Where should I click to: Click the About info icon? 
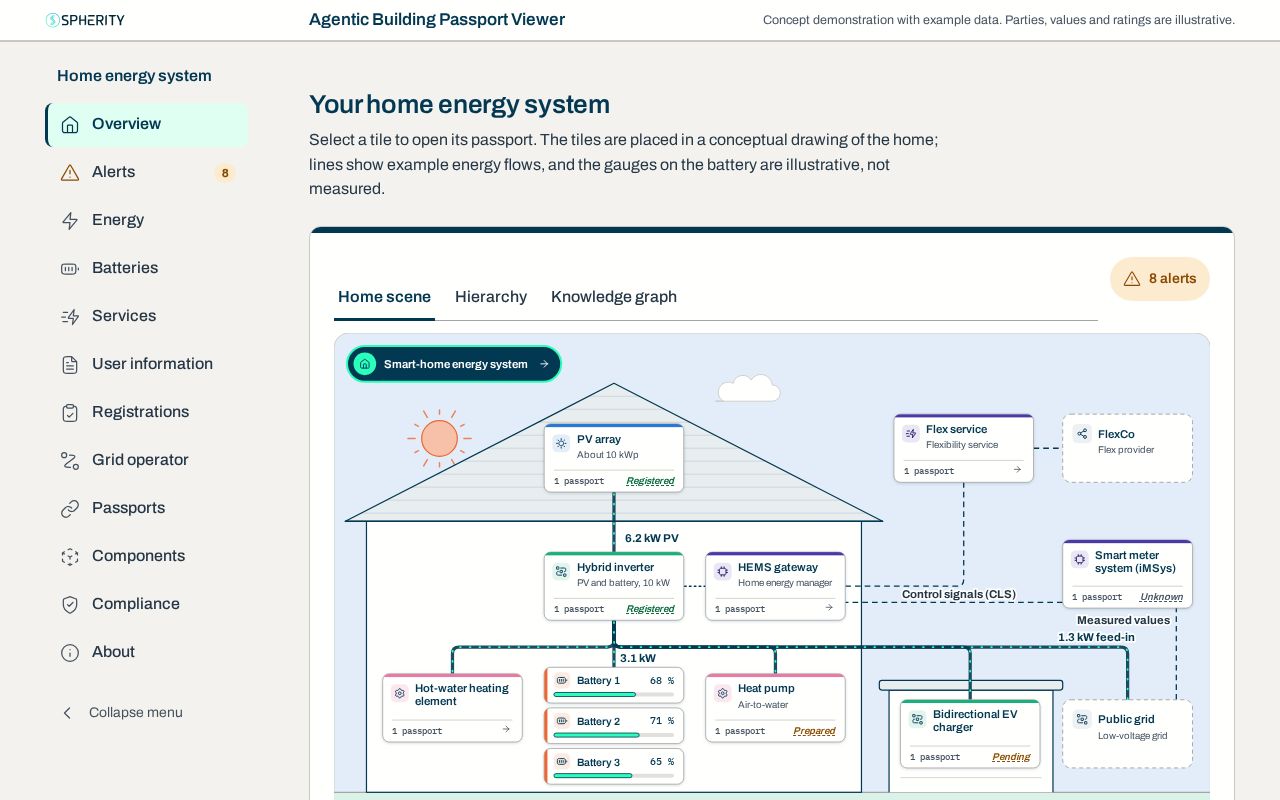coord(70,653)
